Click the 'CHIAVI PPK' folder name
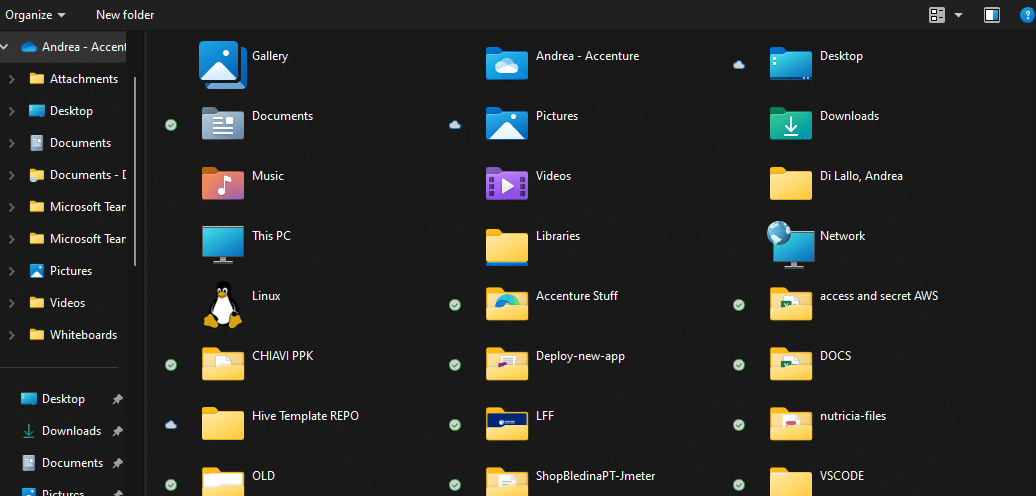This screenshot has height=496, width=1036. point(283,356)
